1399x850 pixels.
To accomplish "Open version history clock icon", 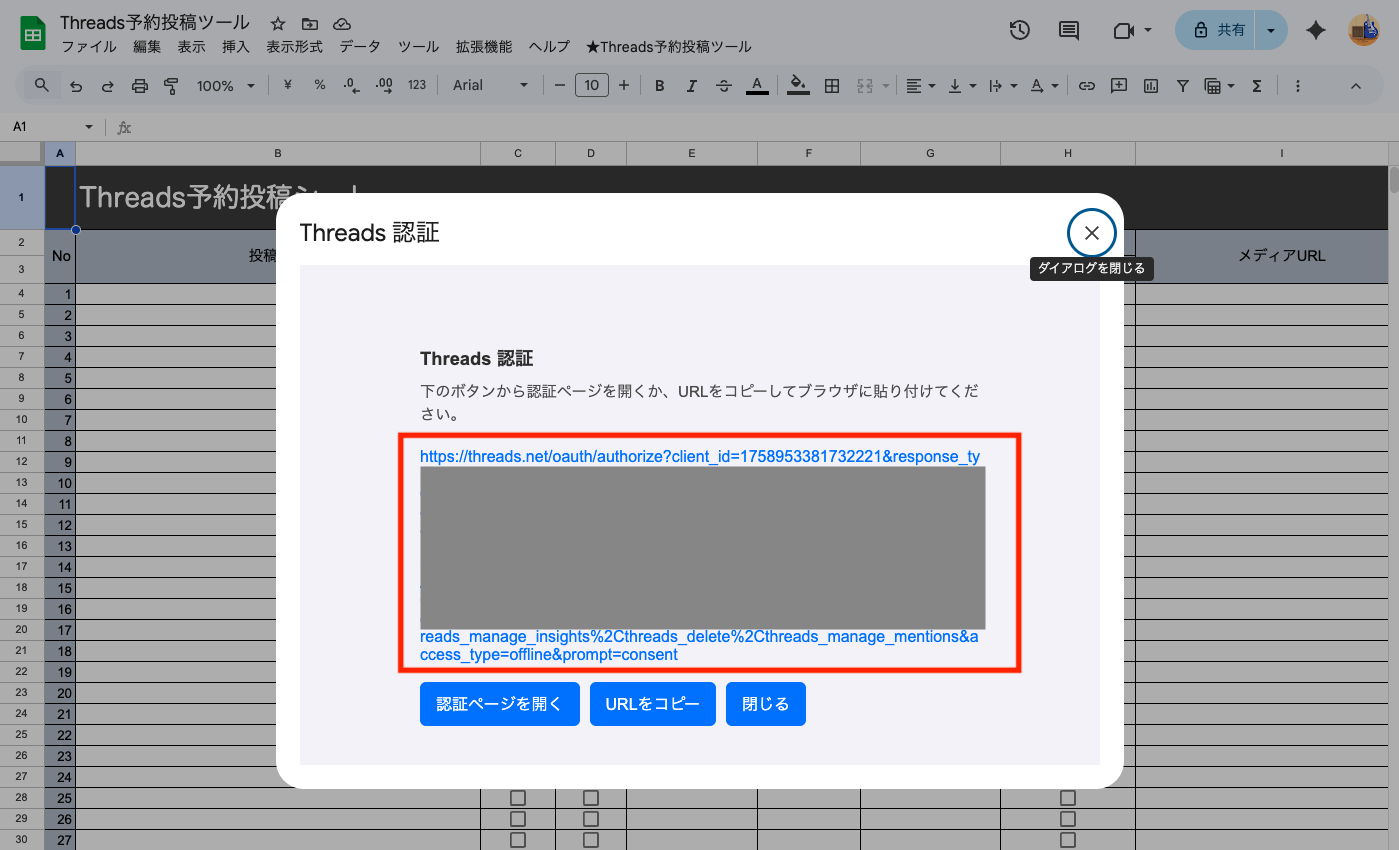I will coord(1019,30).
